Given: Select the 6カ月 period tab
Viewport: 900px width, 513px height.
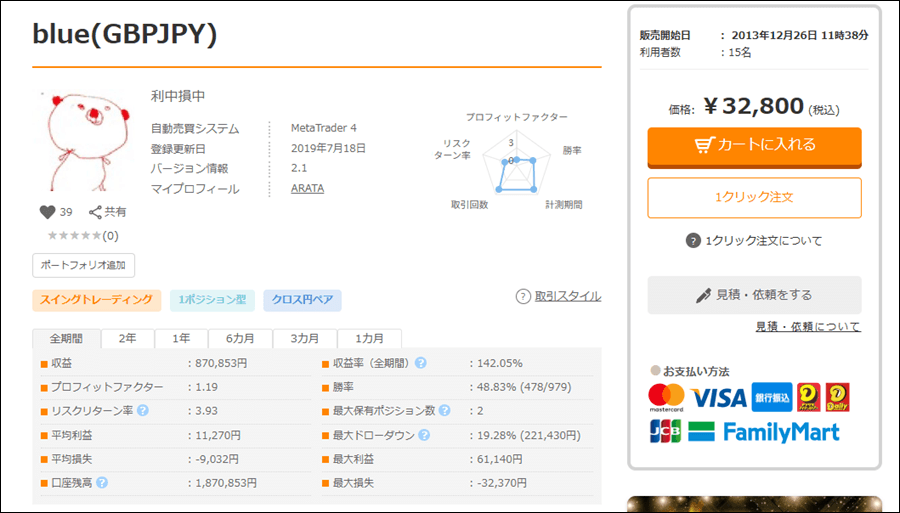Looking at the screenshot, I should 239,338.
